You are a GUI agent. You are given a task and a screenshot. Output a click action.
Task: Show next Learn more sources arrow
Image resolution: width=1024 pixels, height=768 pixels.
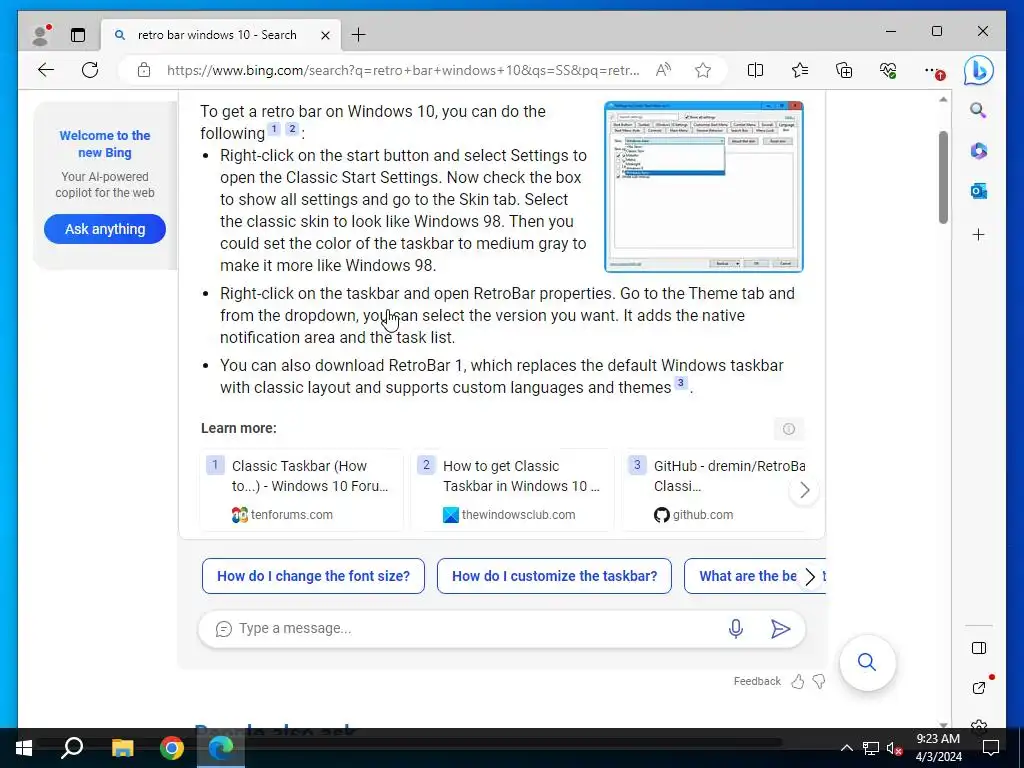coord(805,490)
